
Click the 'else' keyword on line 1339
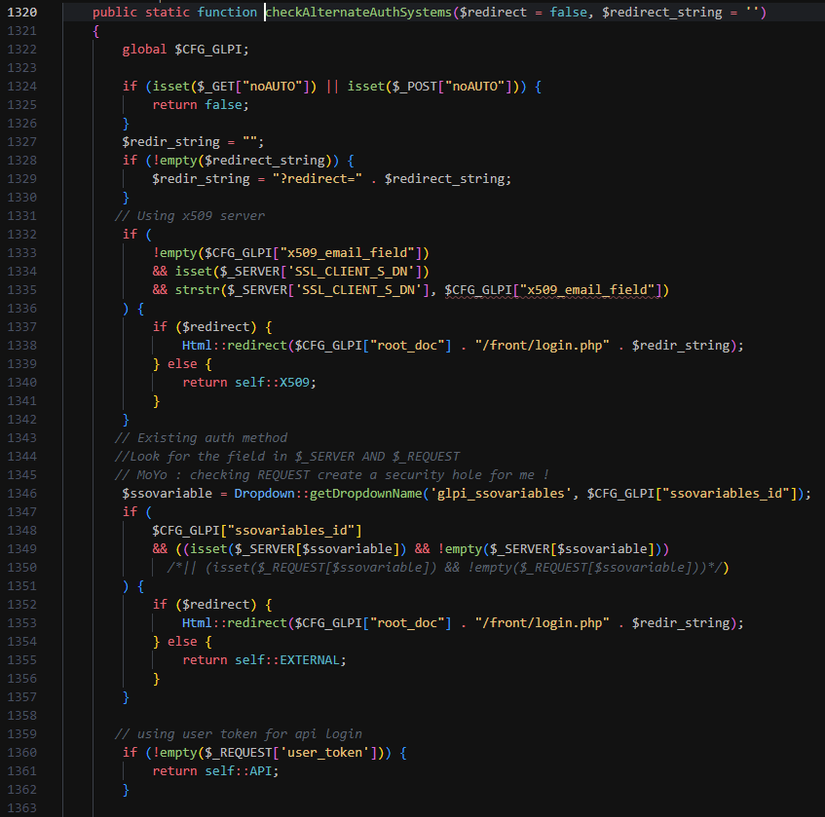coord(182,364)
